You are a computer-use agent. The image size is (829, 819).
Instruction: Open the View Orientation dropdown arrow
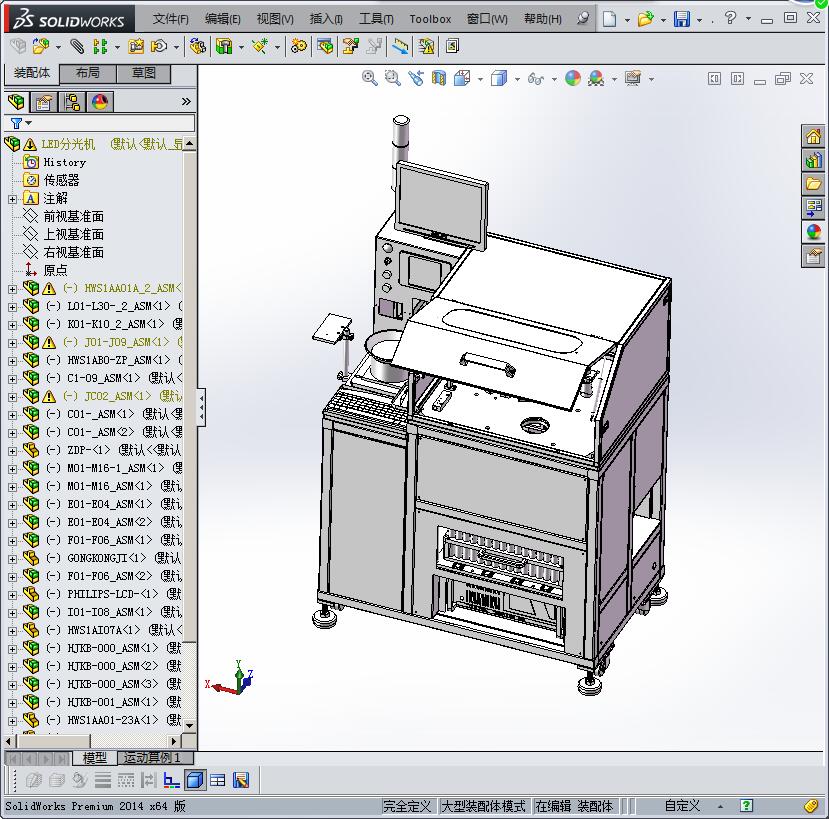480,79
